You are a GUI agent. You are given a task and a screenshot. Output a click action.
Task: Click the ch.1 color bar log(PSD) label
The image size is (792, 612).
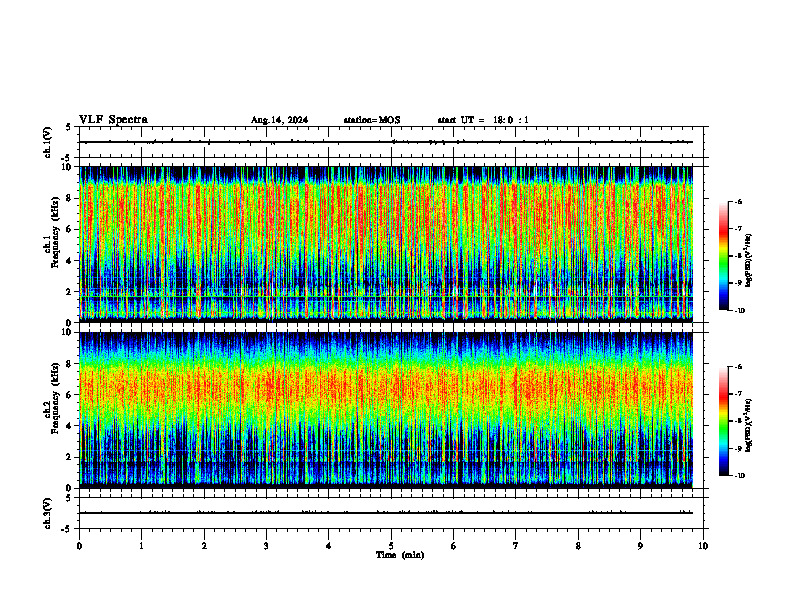748,261
